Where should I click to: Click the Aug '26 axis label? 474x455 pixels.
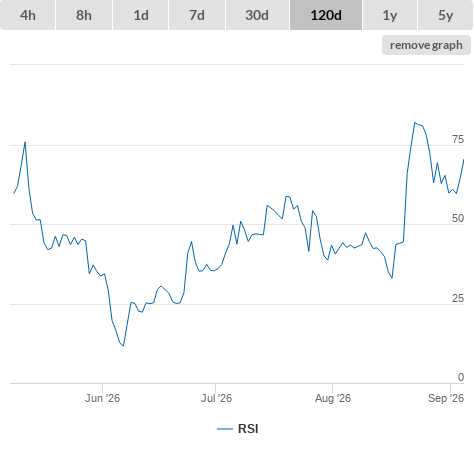point(333,398)
